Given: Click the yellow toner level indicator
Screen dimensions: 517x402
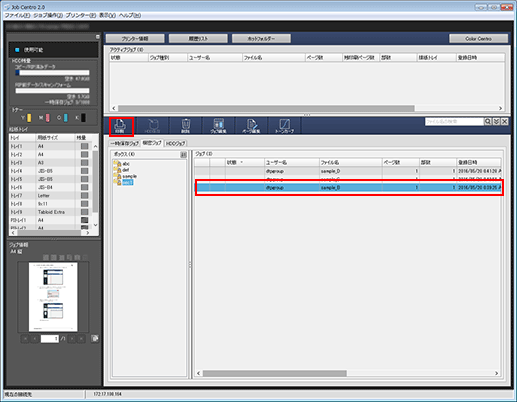Looking at the screenshot, I should pyautogui.click(x=29, y=118).
